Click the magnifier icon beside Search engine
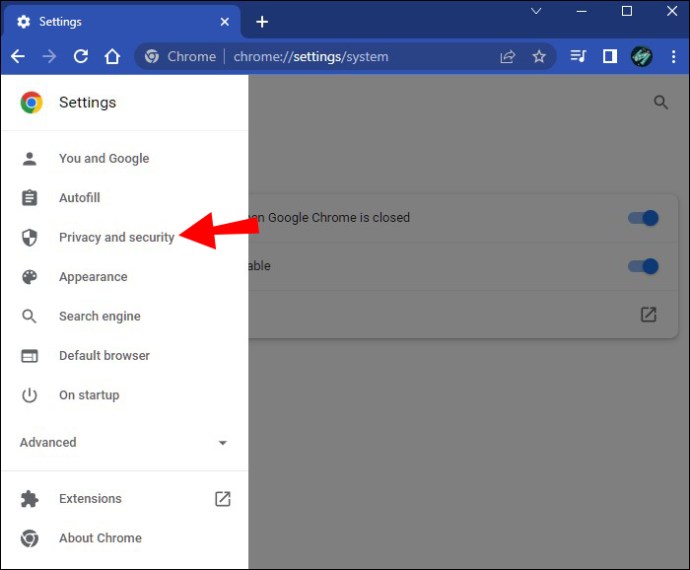Image resolution: width=690 pixels, height=570 pixels. point(29,316)
